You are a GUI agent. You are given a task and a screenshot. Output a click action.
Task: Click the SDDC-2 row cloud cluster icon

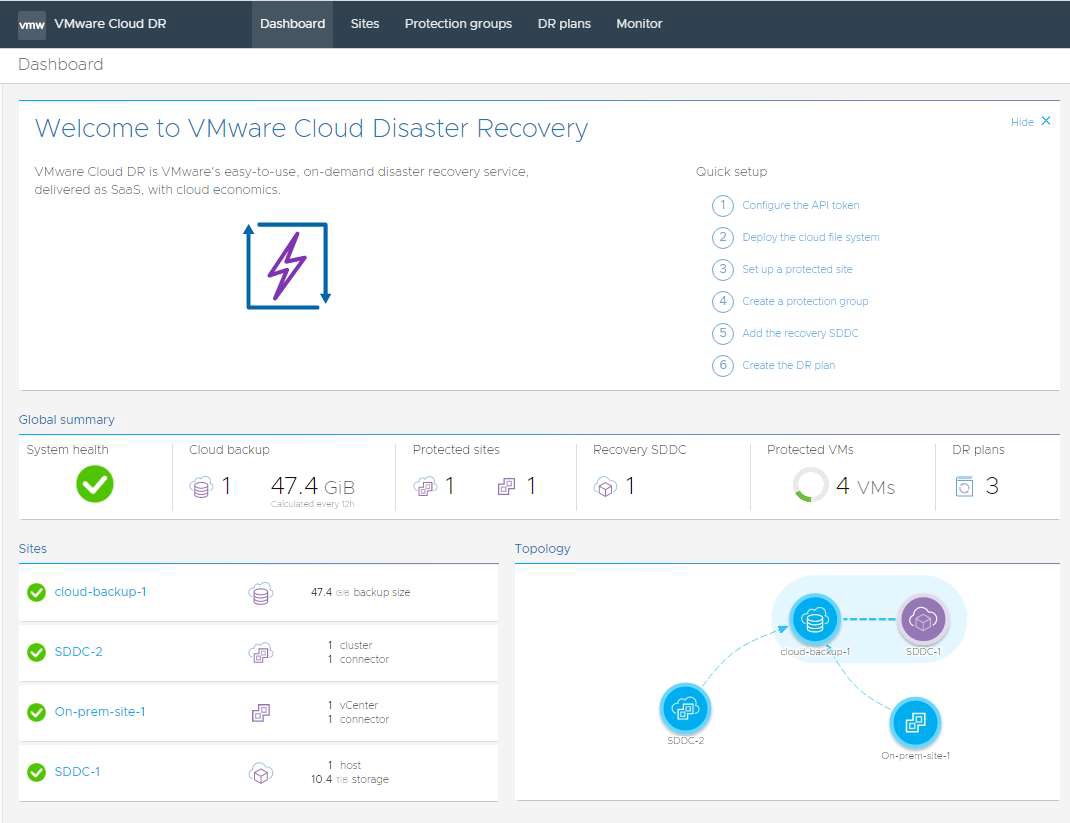click(x=261, y=653)
